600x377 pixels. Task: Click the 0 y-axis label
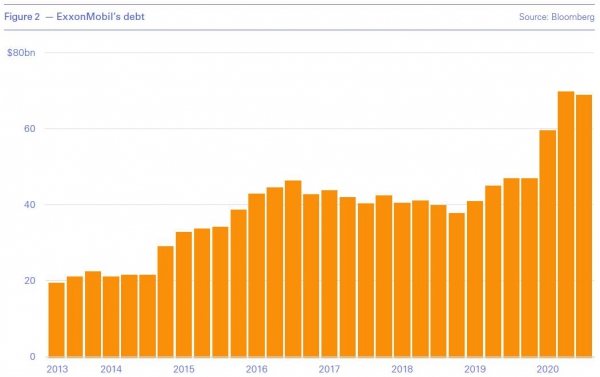point(32,356)
